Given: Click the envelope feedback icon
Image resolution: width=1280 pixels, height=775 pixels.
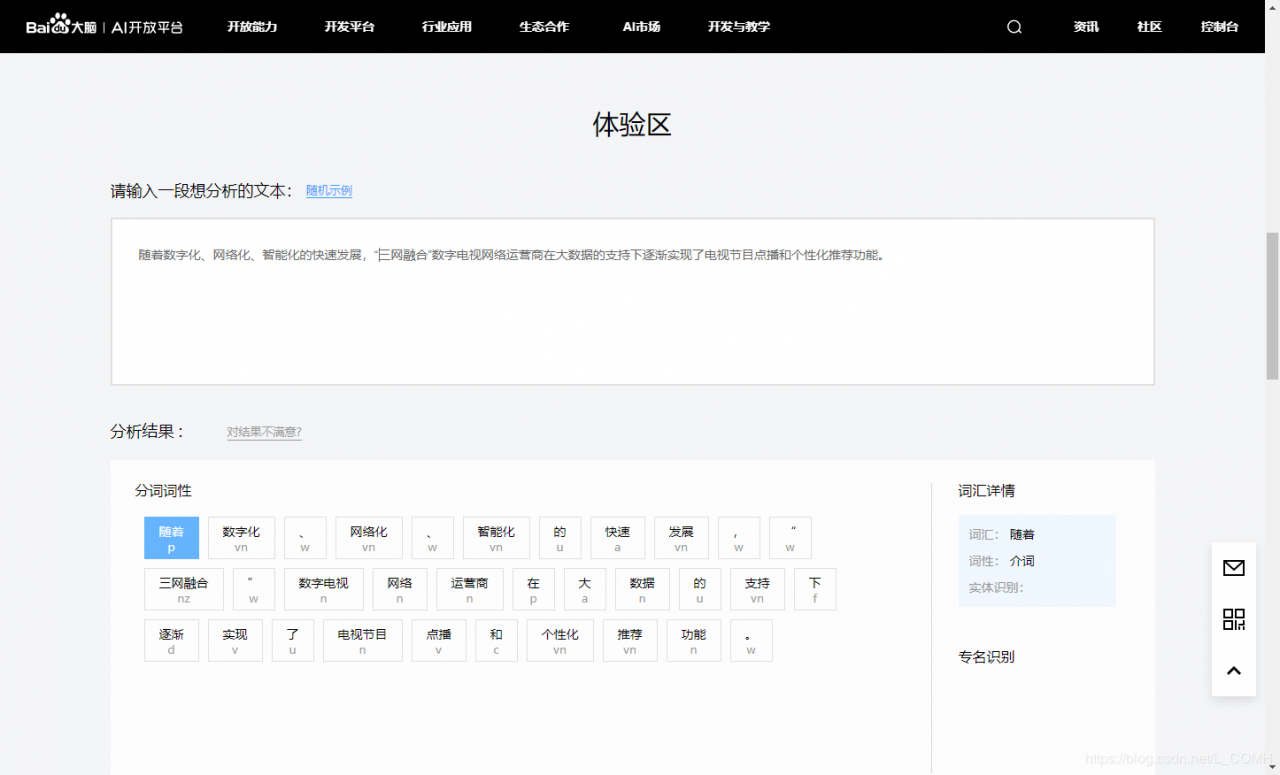Looking at the screenshot, I should click(x=1234, y=568).
